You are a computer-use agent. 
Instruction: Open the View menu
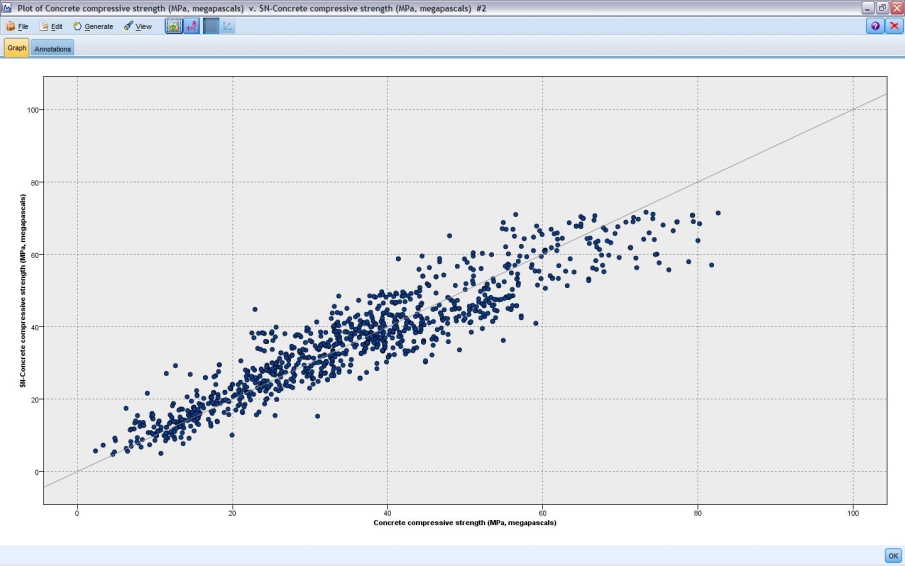(137, 27)
